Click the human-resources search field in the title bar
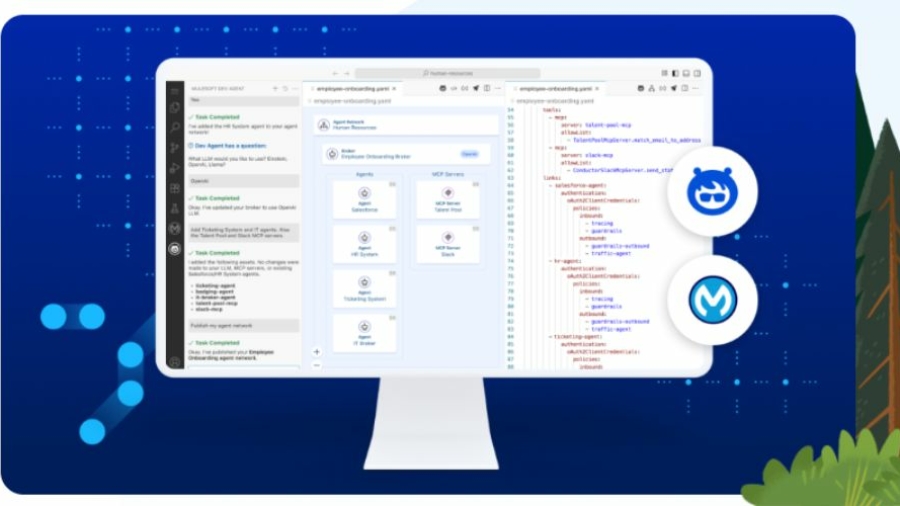The width and height of the screenshot is (900, 506). point(448,73)
